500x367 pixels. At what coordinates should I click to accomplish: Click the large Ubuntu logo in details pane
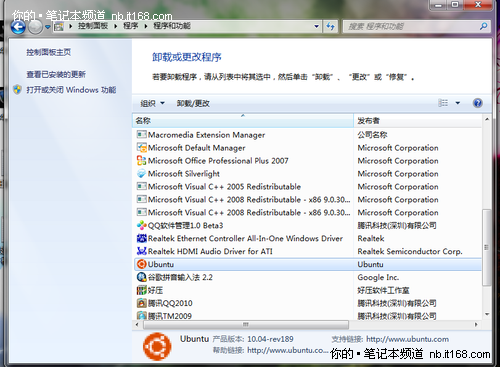[x=157, y=346]
